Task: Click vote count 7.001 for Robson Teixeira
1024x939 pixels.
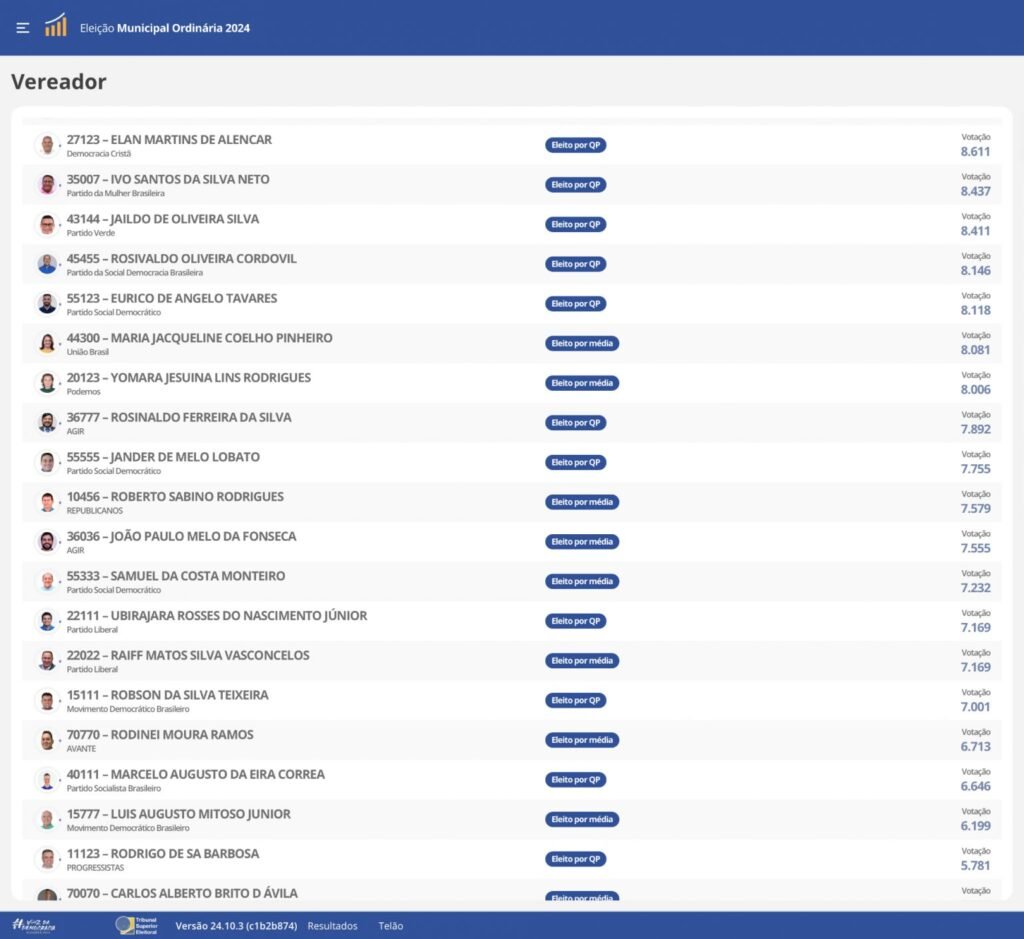Action: tap(975, 707)
